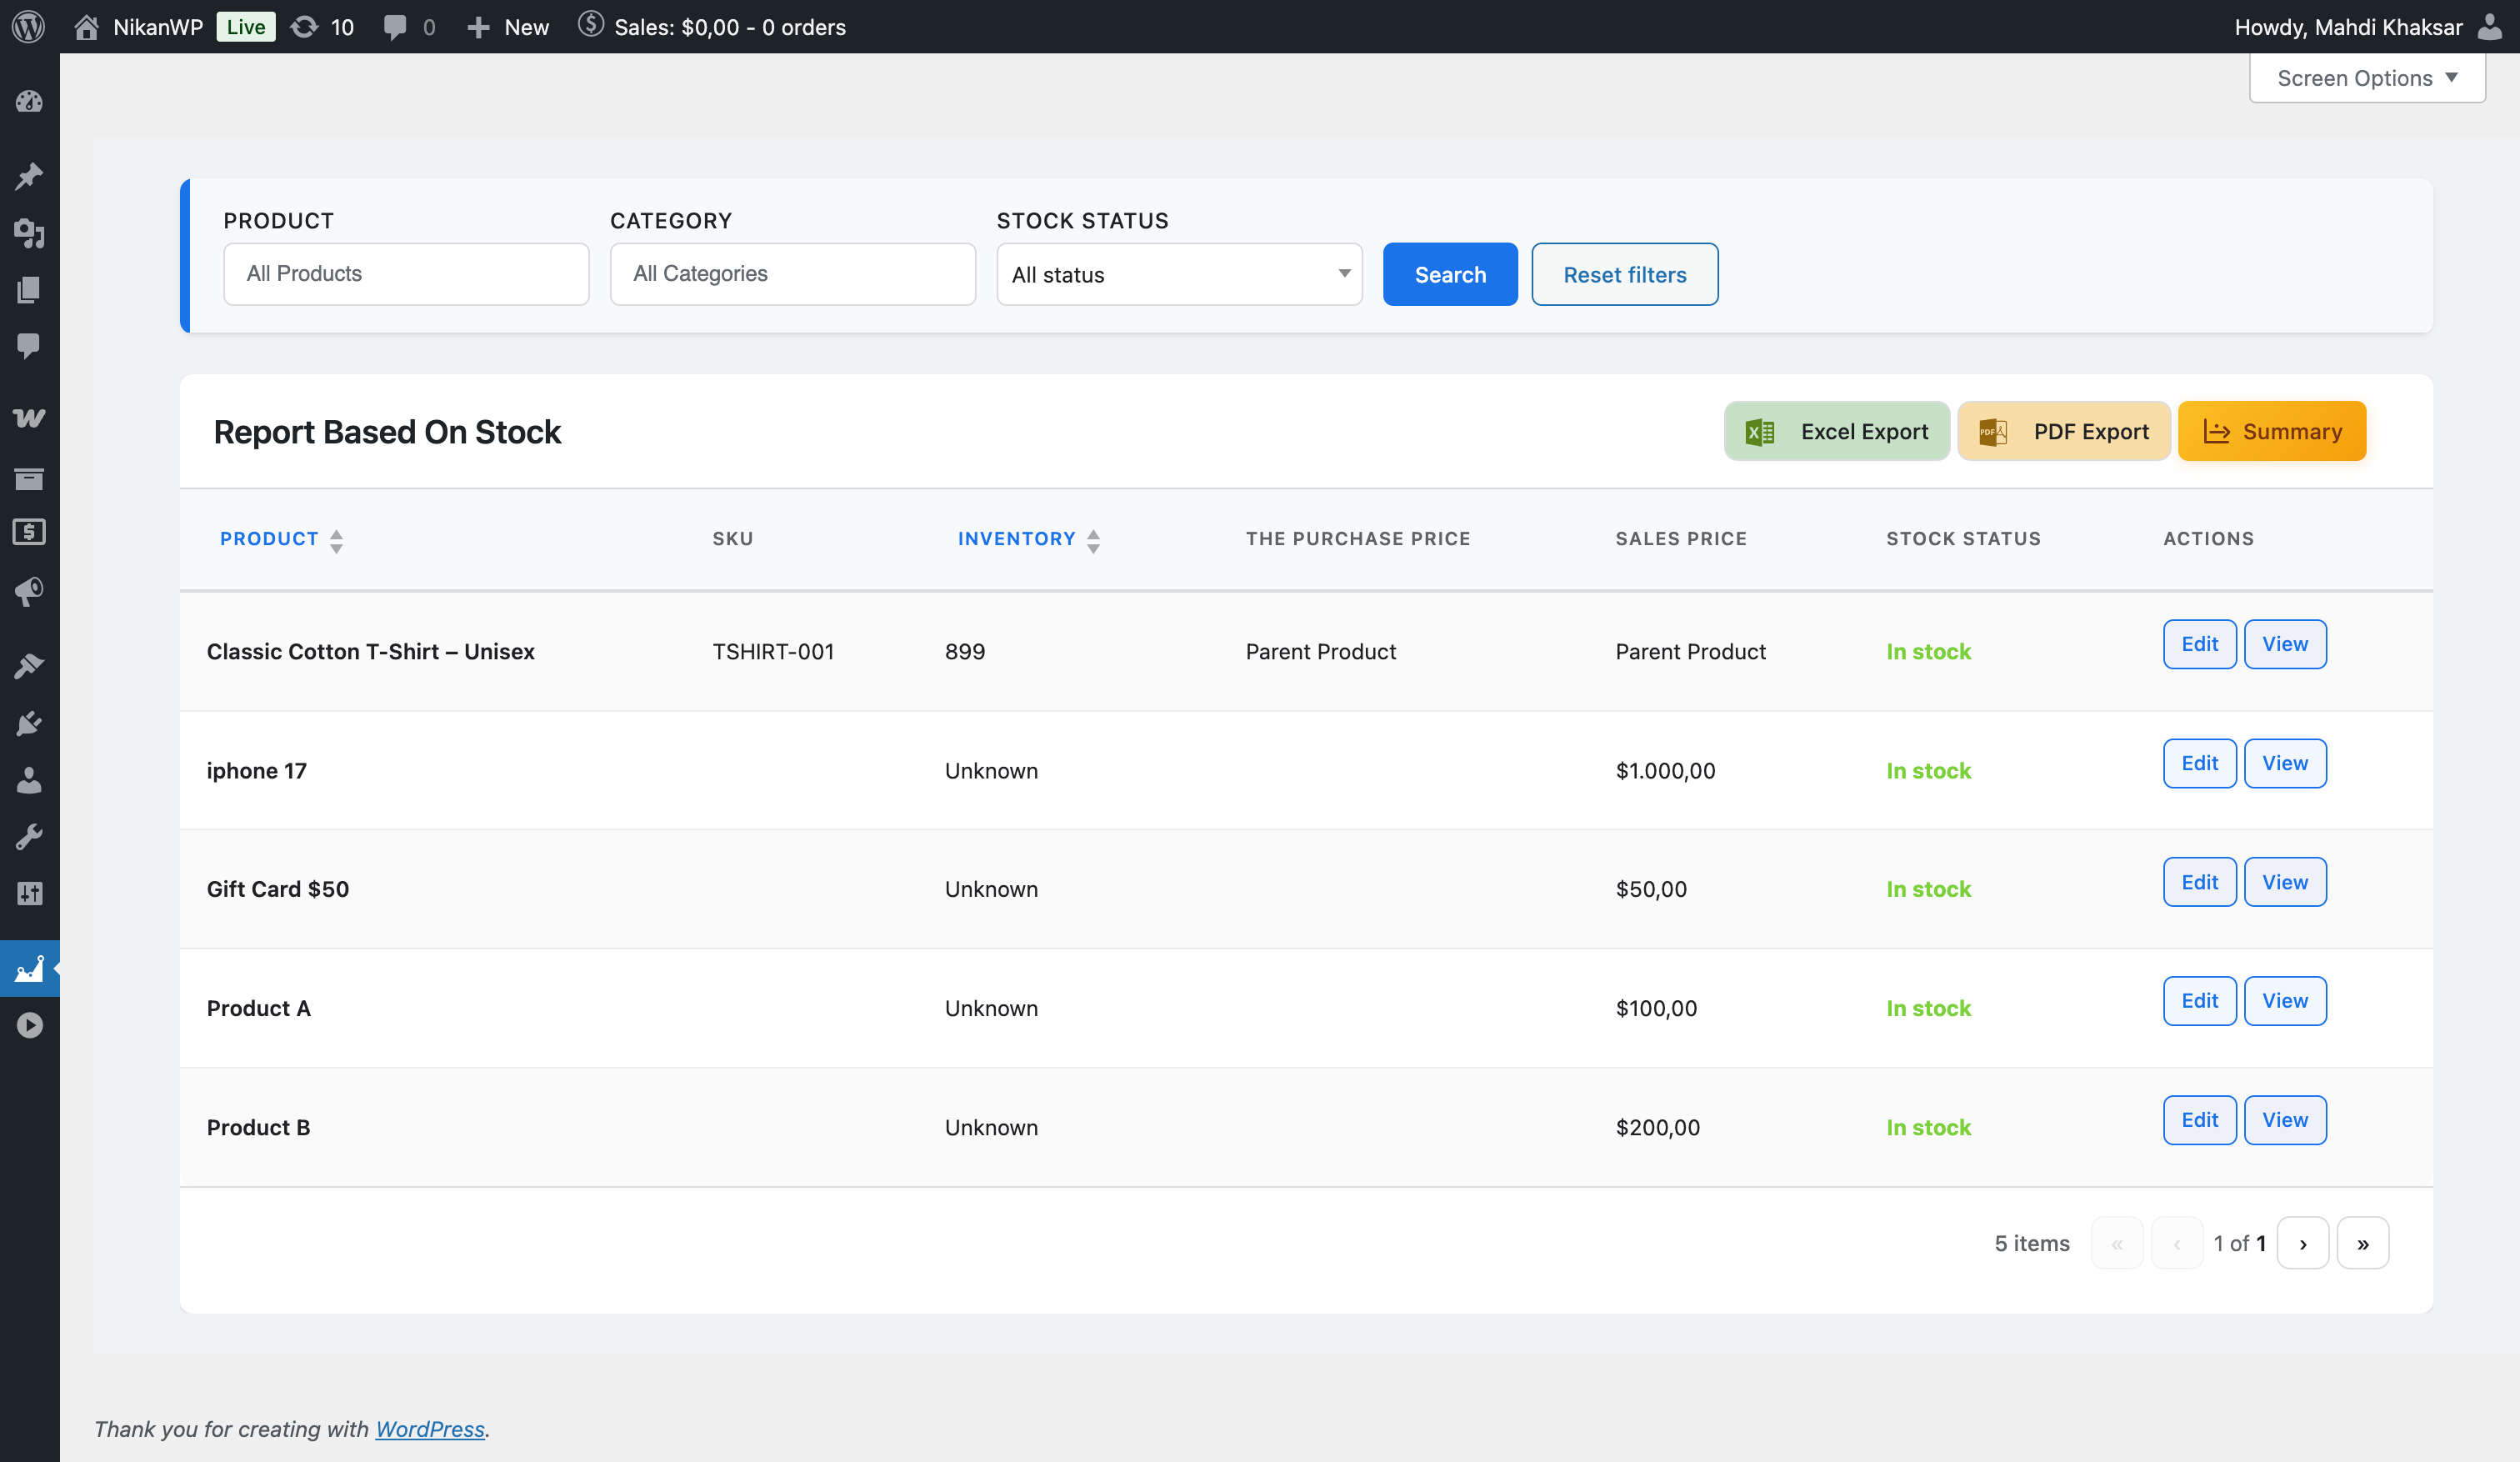Screen dimensions: 2520x1462
Task: Open the Media Library icon in sidebar
Action: tap(29, 235)
